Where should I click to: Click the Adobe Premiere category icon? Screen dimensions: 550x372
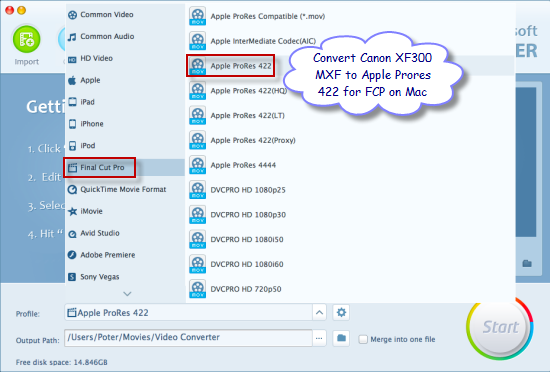72,255
